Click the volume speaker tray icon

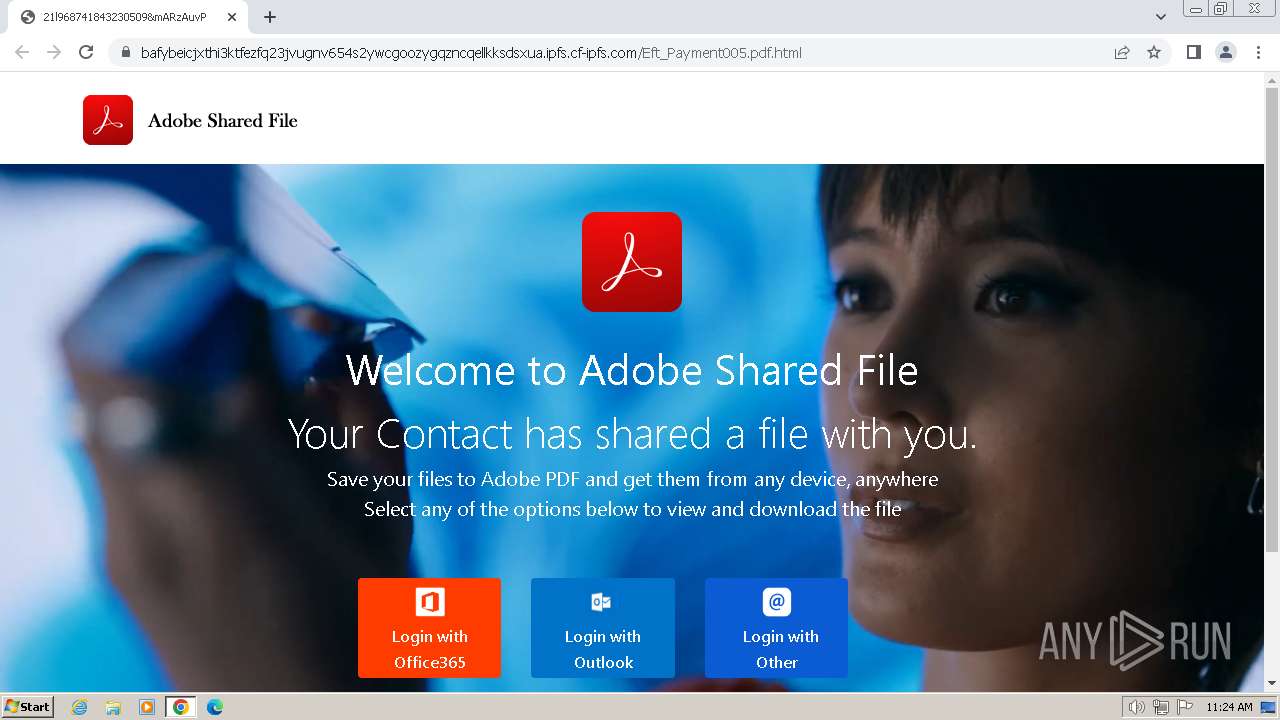(x=1137, y=707)
